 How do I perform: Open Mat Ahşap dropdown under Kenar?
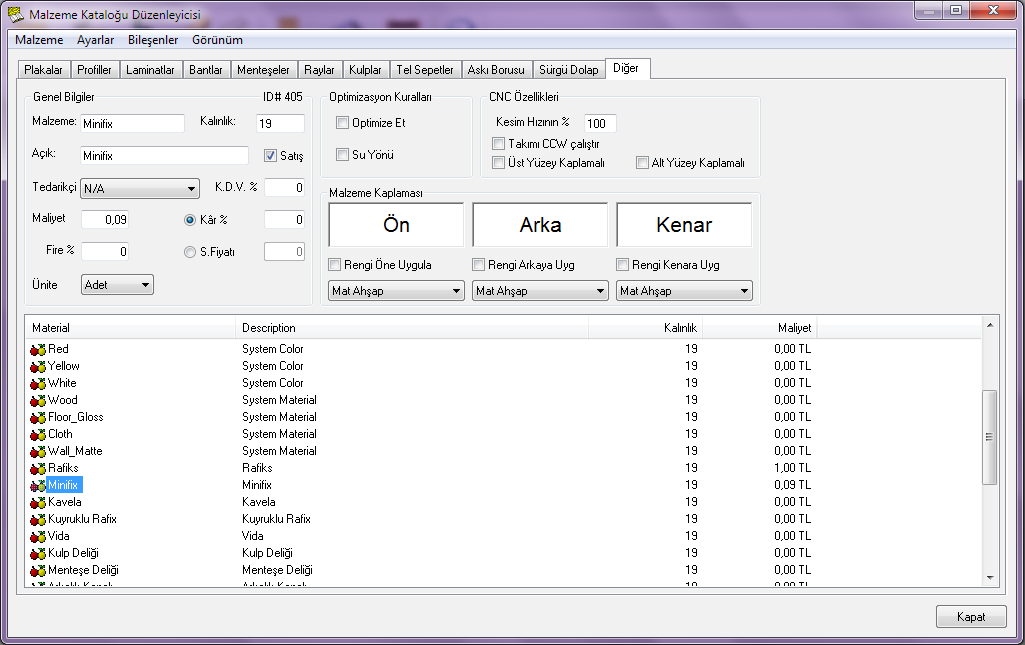[684, 291]
